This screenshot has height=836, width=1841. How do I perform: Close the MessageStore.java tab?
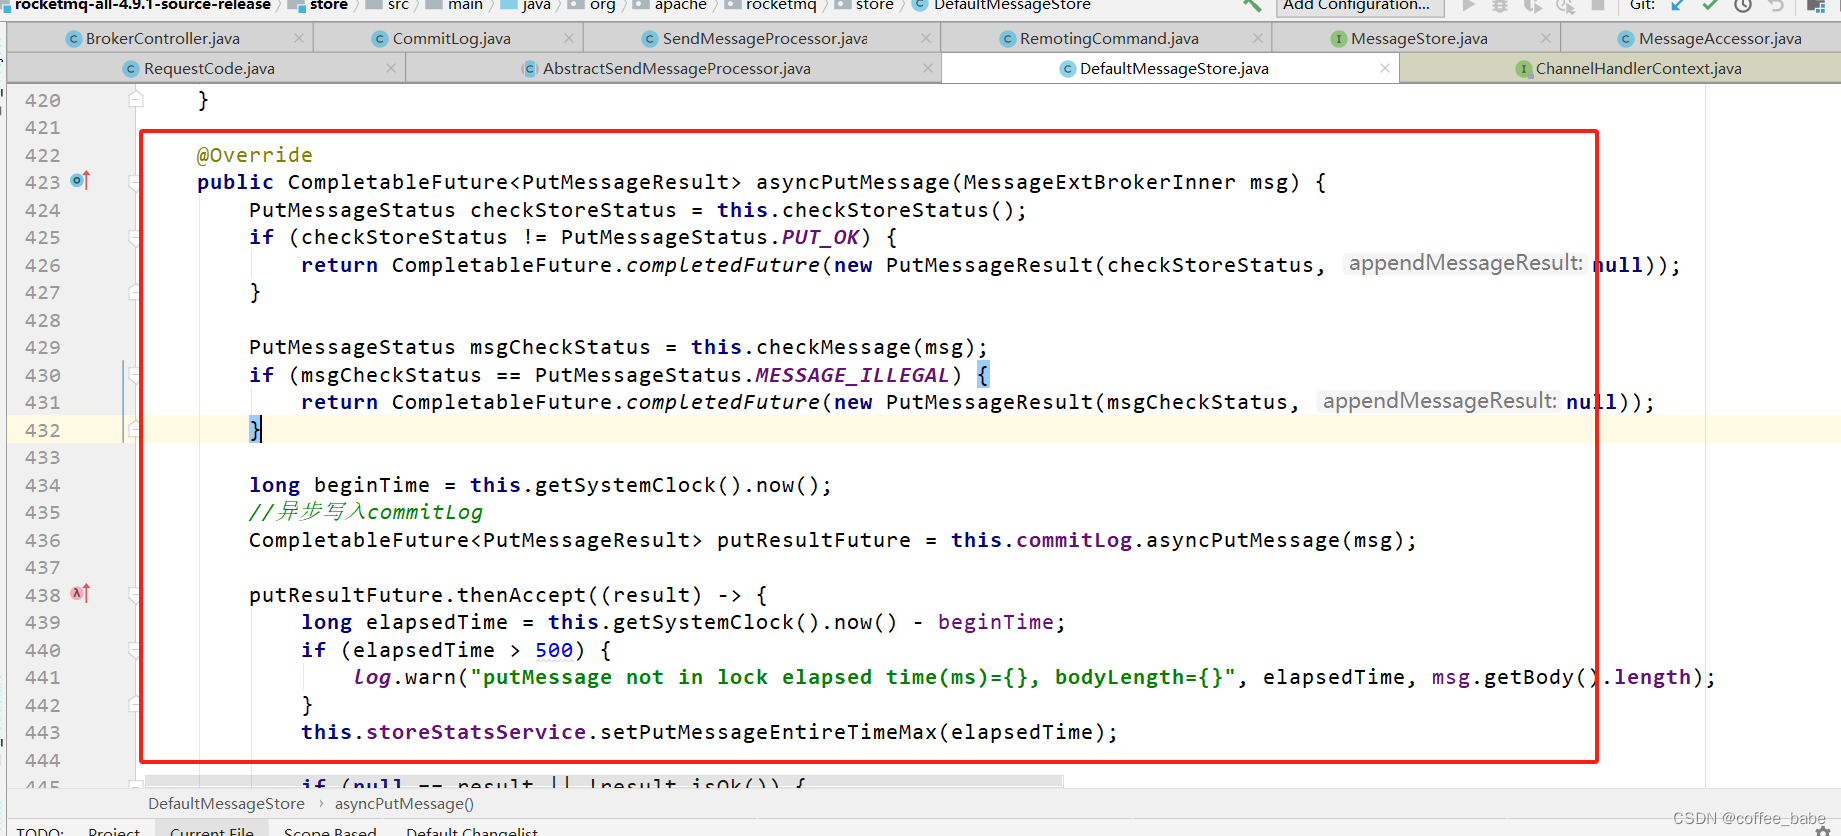1546,38
